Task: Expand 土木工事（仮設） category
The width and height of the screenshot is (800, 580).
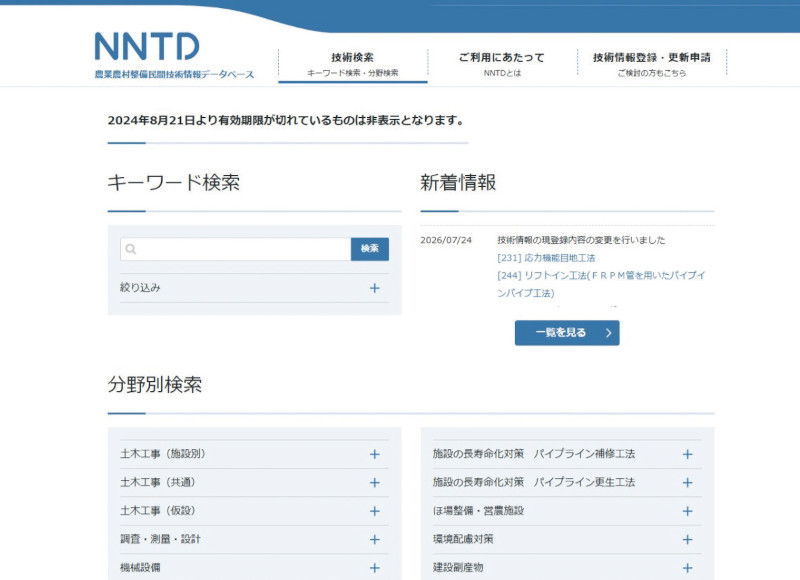Action: click(x=254, y=511)
